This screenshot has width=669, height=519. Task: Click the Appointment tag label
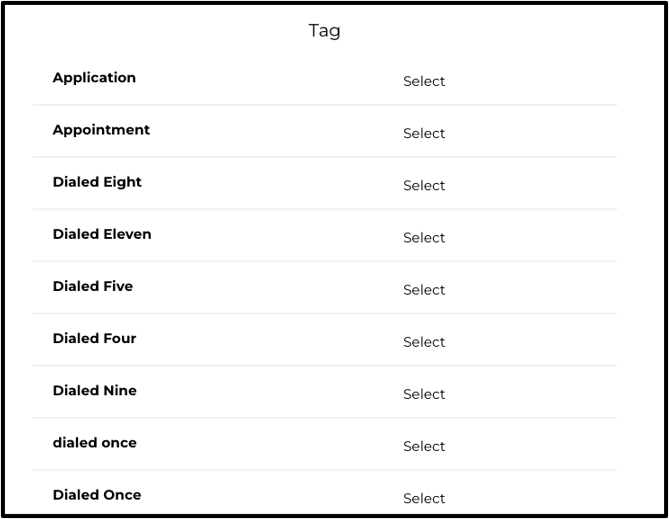101,130
